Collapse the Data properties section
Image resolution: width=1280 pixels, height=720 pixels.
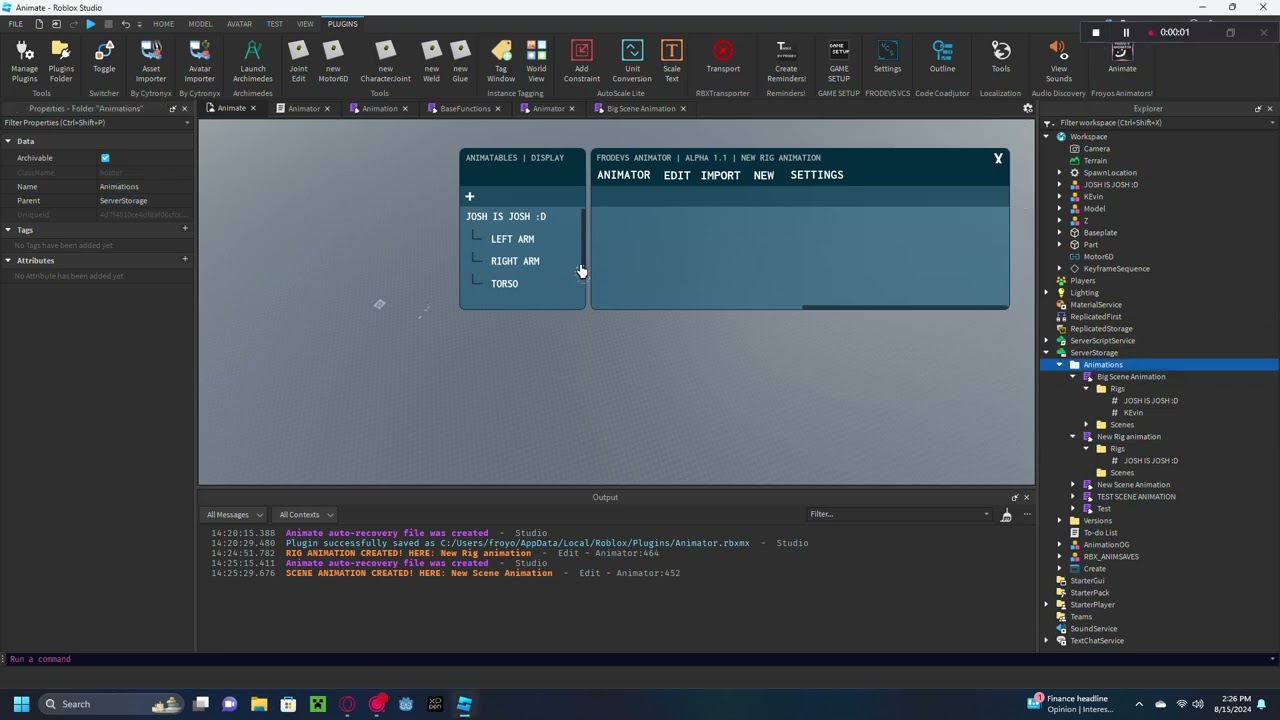pyautogui.click(x=8, y=141)
